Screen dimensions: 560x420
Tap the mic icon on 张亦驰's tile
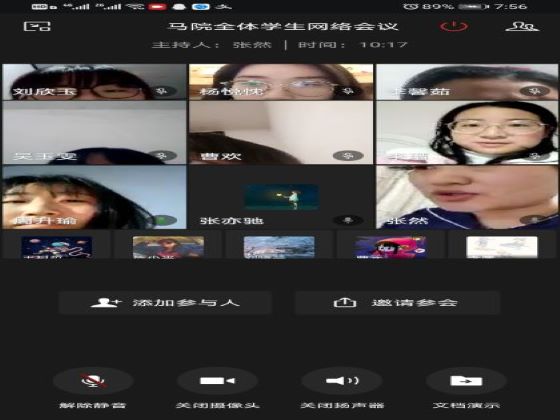click(348, 220)
